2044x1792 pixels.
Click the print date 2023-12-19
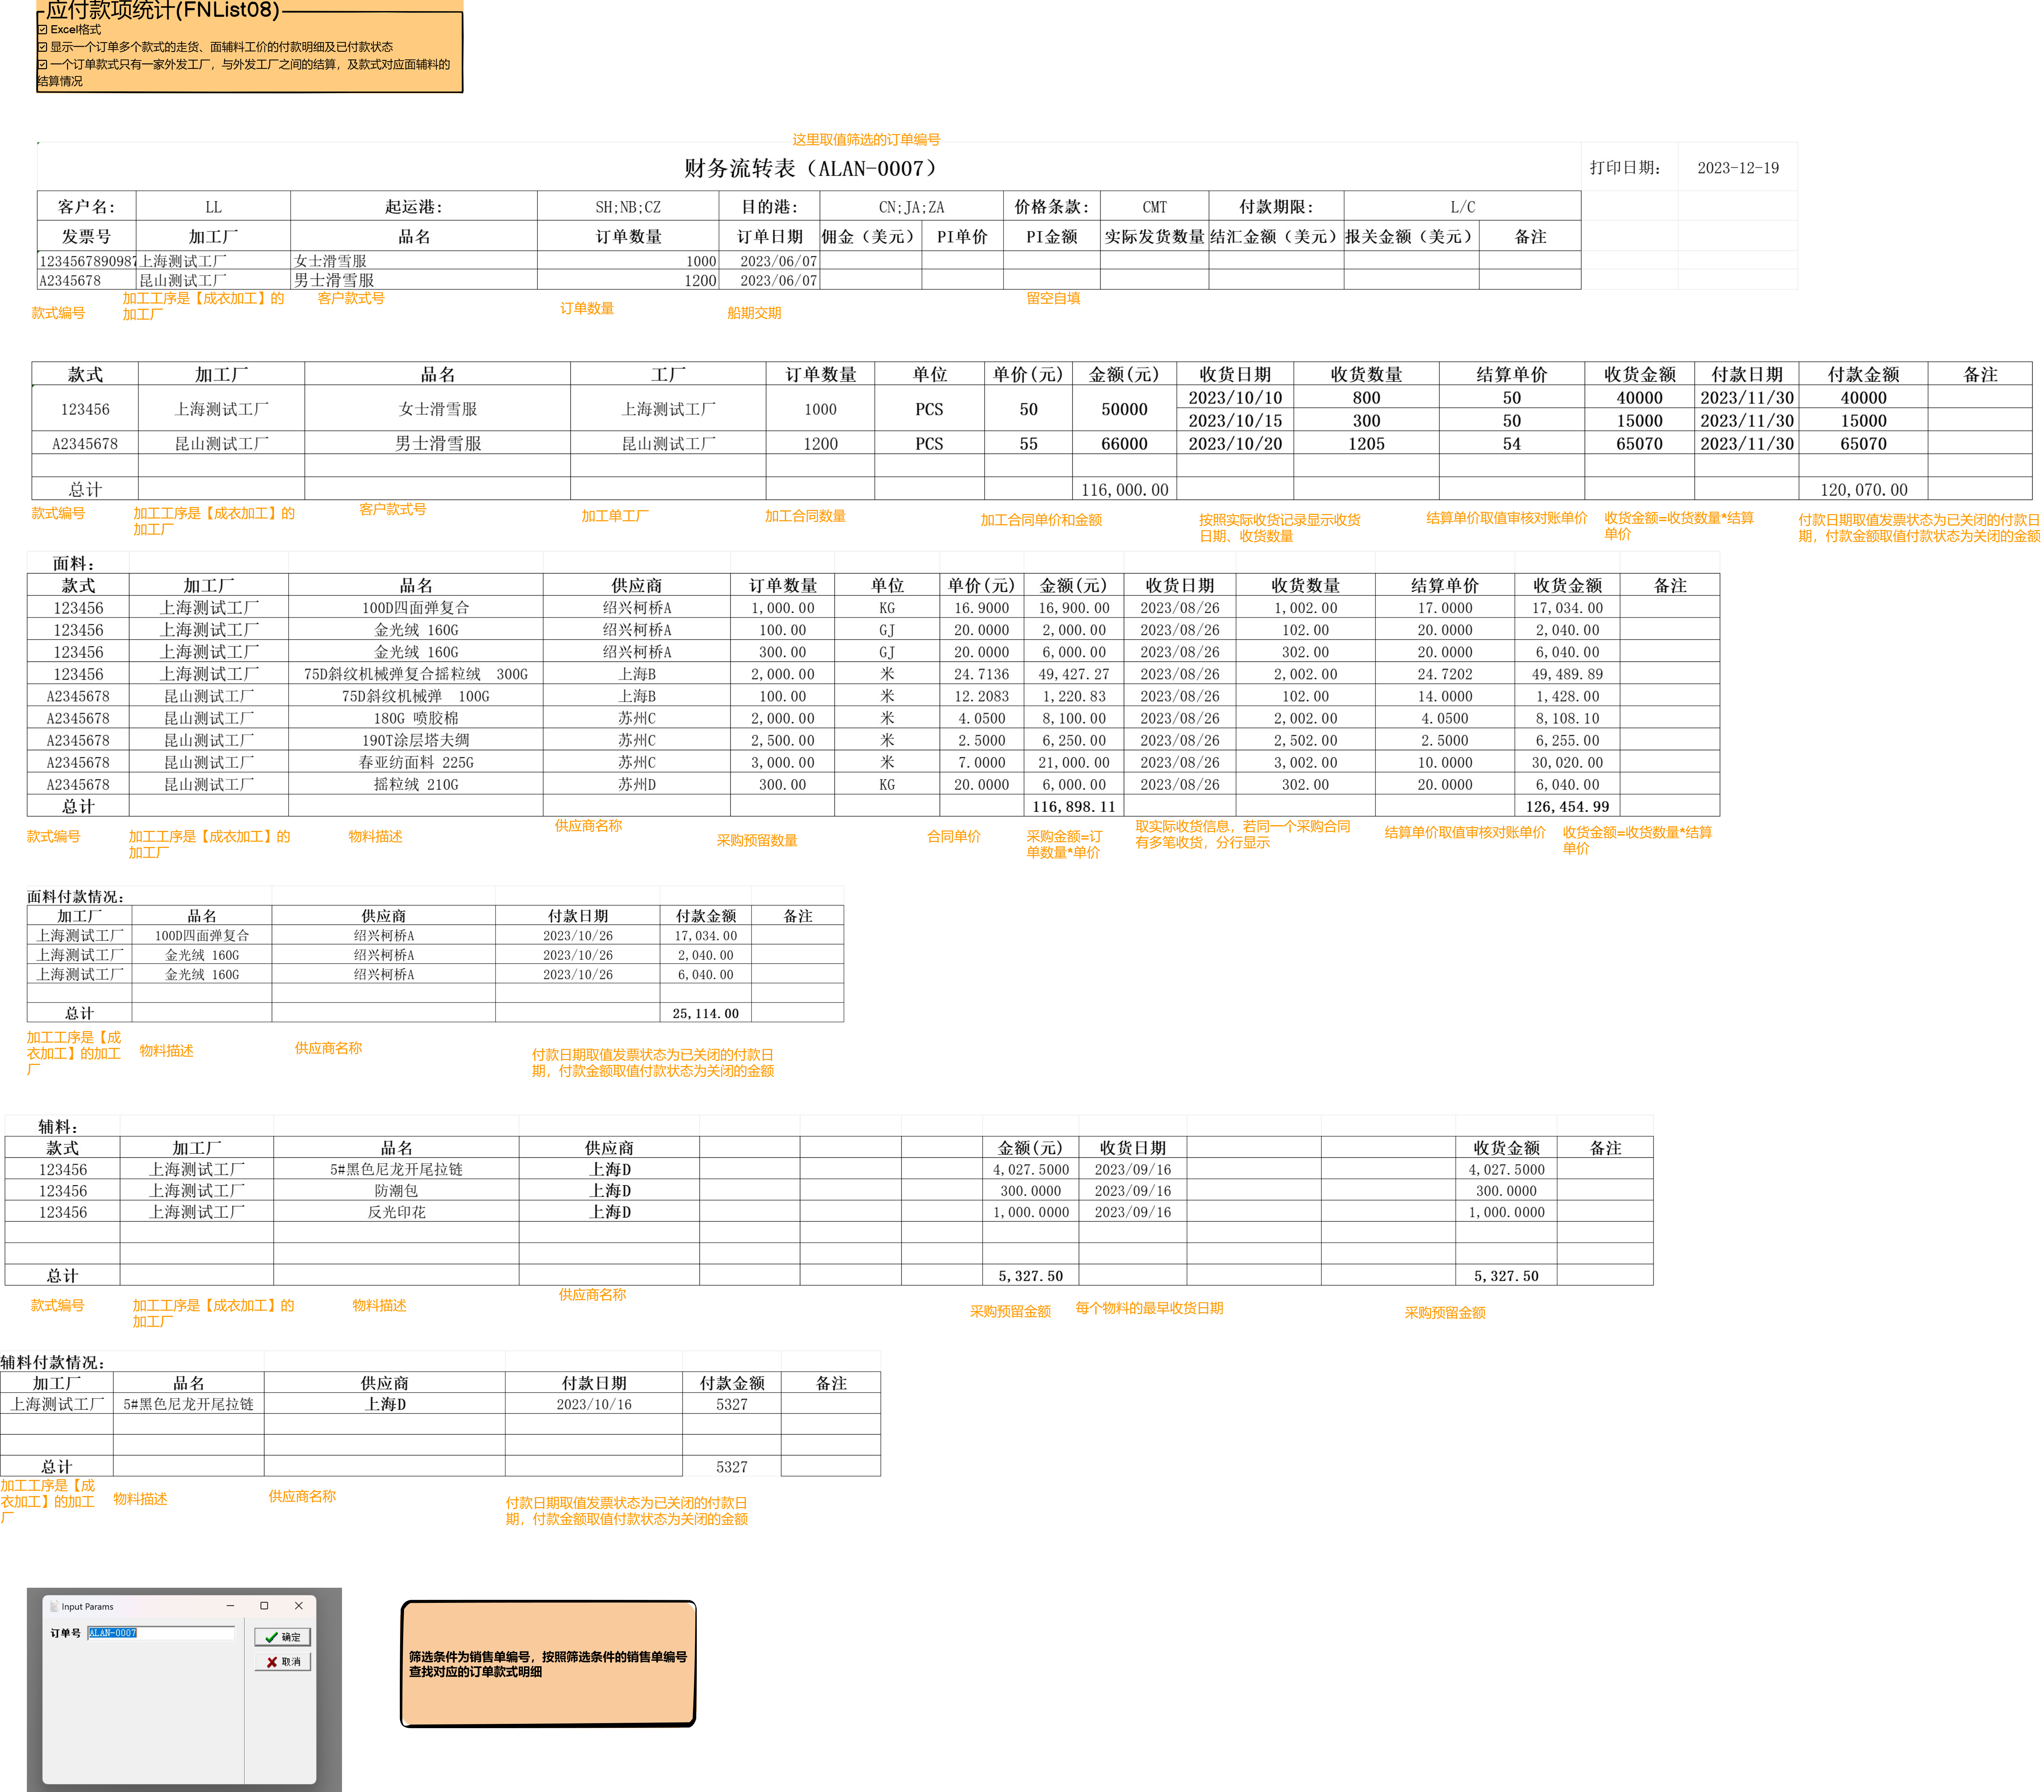point(1738,168)
